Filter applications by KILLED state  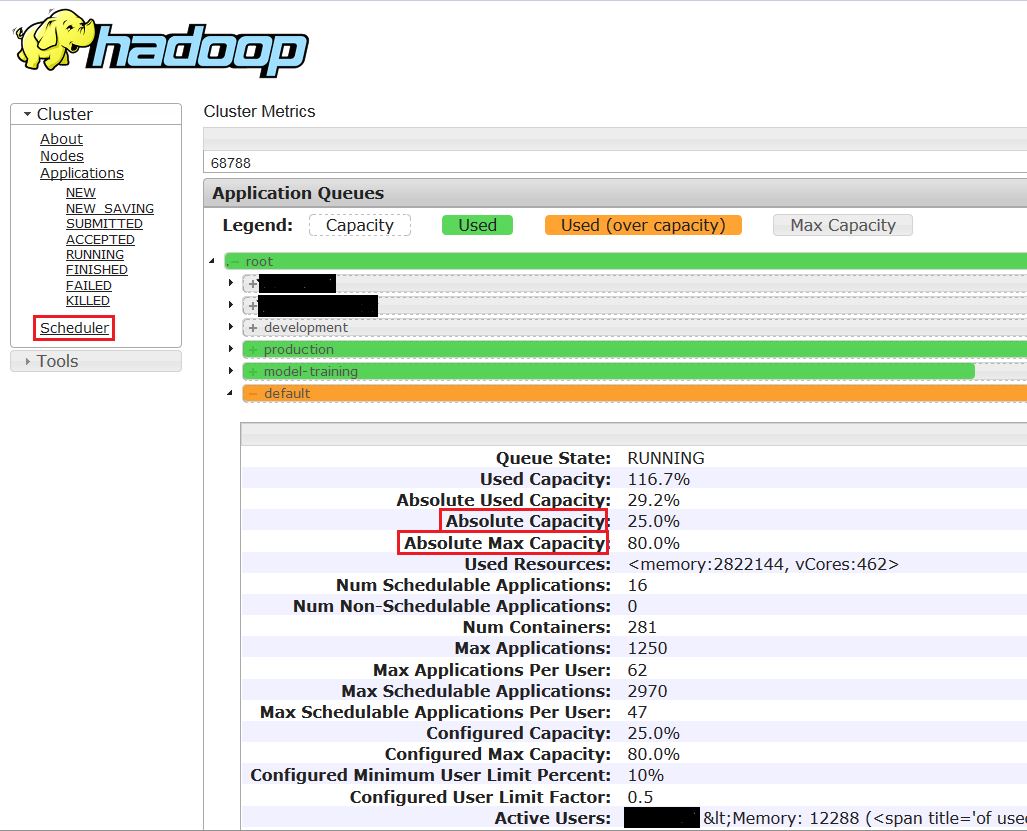tap(87, 300)
